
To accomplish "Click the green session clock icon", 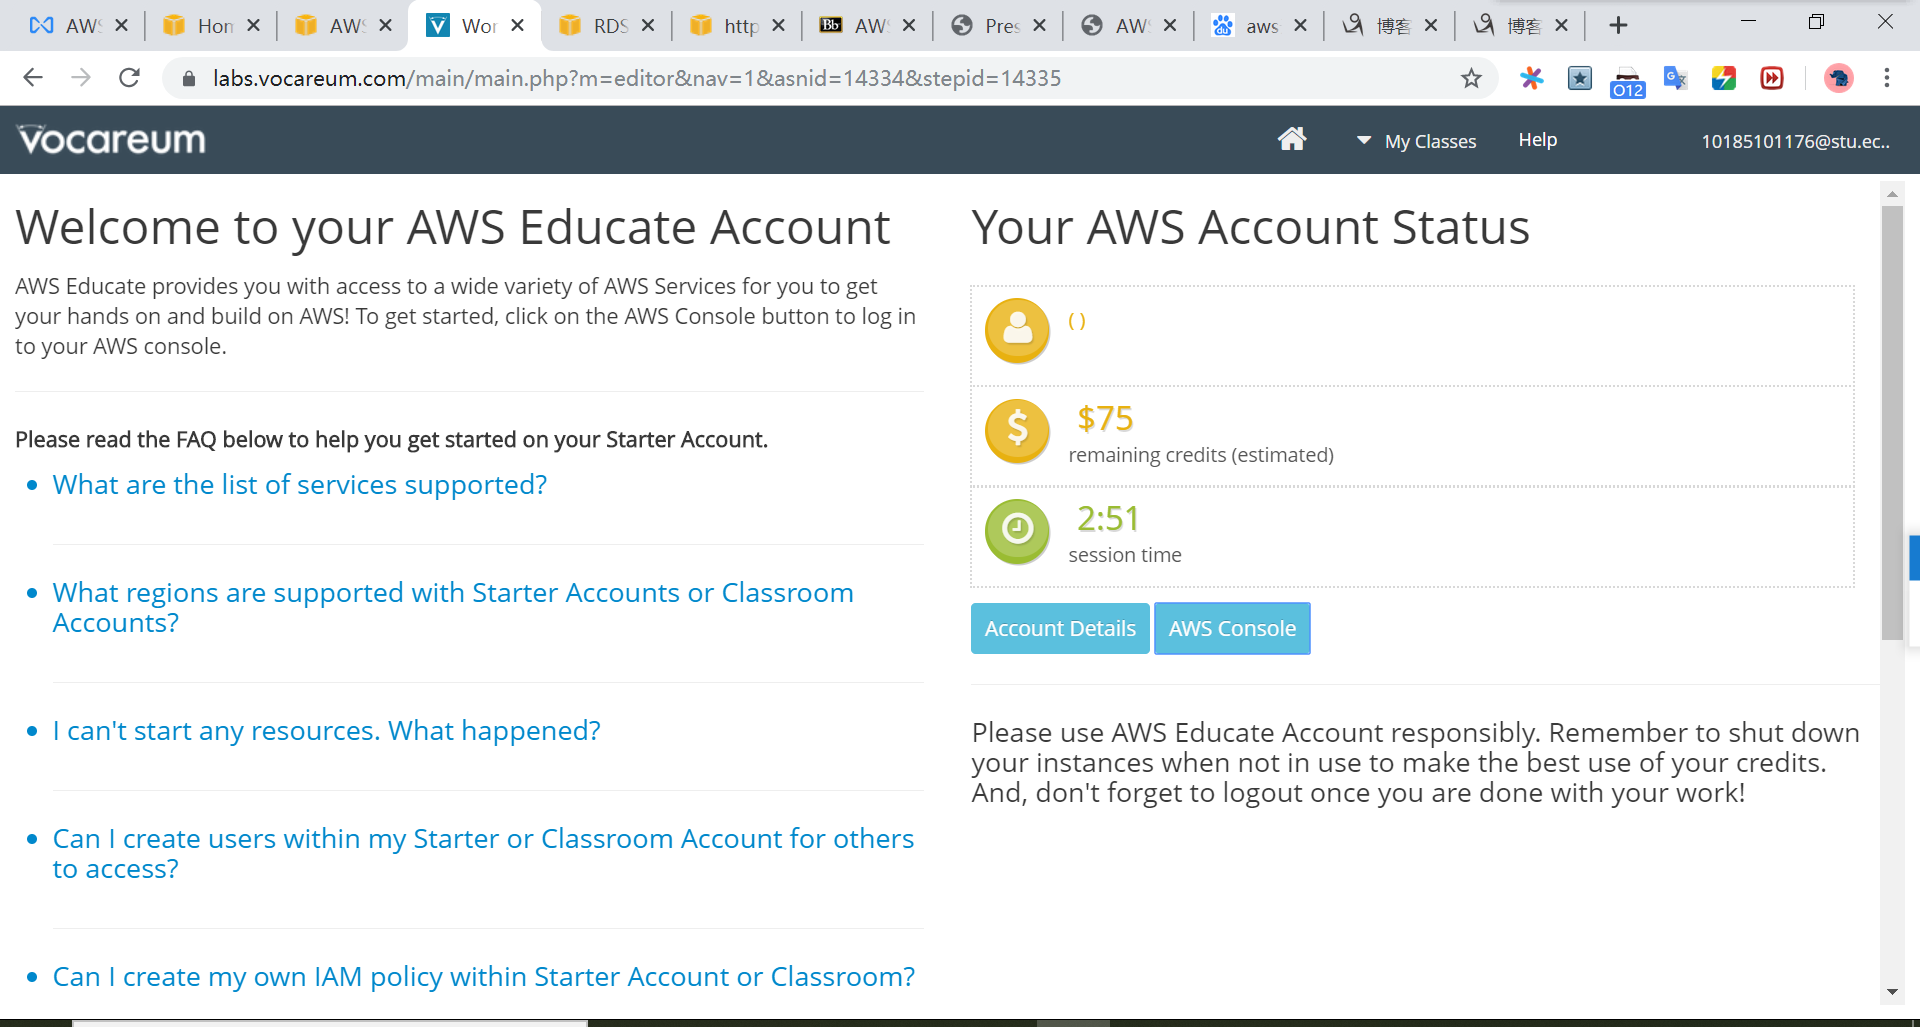I will (1017, 531).
